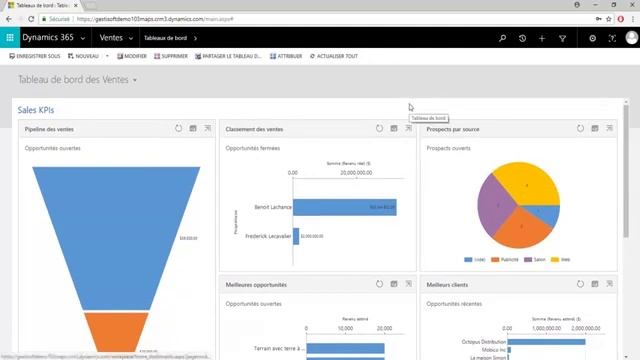This screenshot has height=360, width=640.
Task: Enlarge the Prospects par source chart
Action: 609,128
